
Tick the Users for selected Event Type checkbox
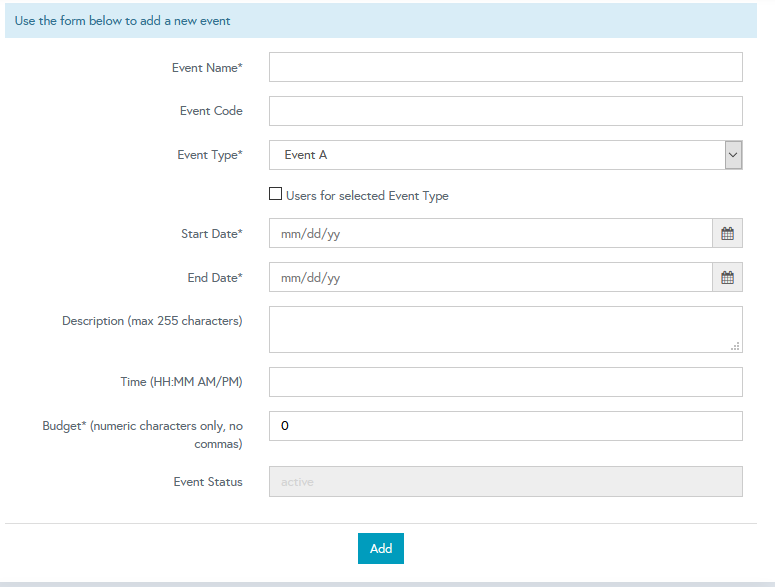276,195
